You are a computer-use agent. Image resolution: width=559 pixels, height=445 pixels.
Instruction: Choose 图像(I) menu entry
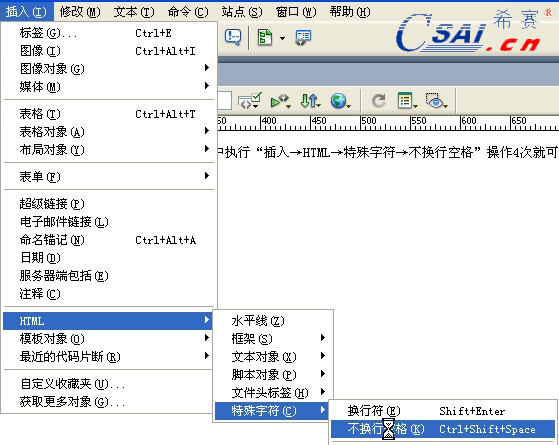pyautogui.click(x=109, y=51)
